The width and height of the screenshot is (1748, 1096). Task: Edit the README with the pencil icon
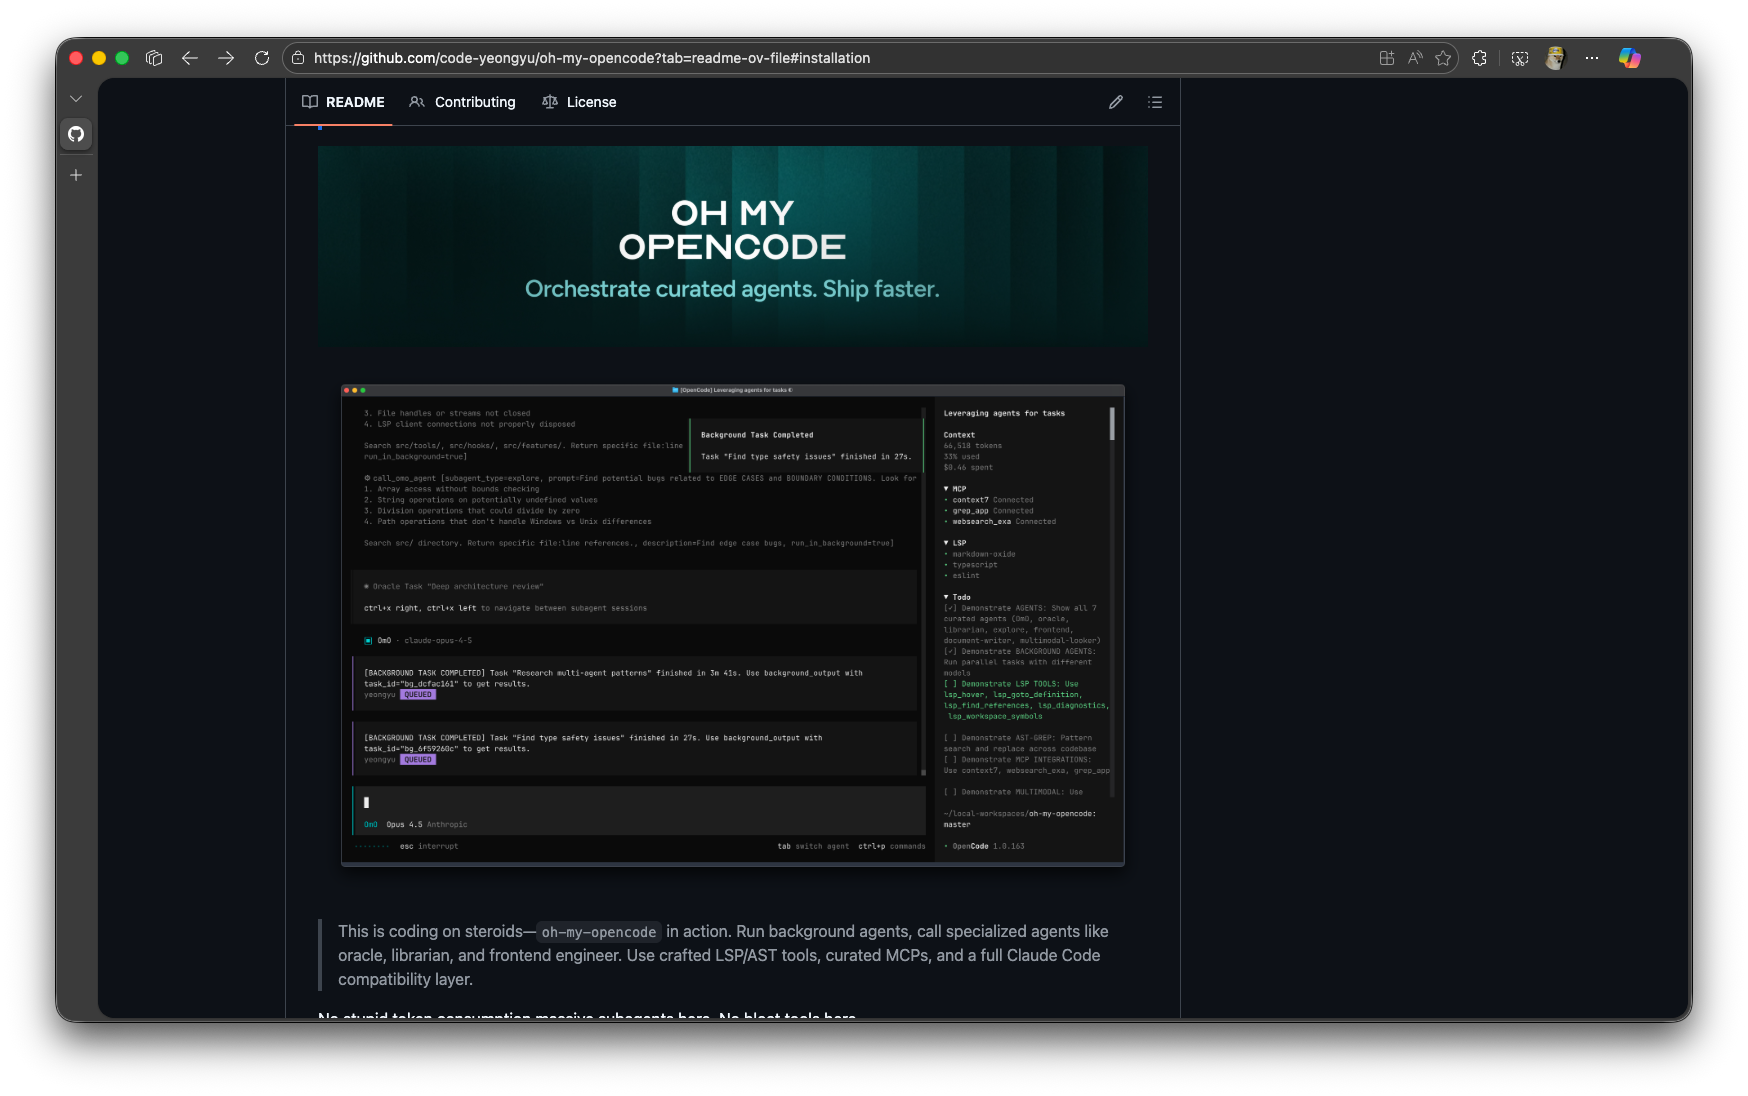(1116, 102)
